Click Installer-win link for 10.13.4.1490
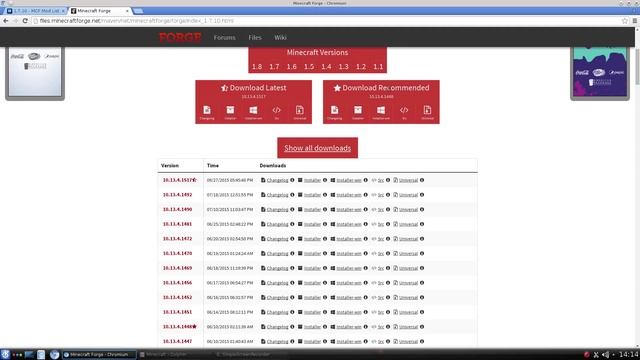The width and height of the screenshot is (640, 360). pos(349,209)
